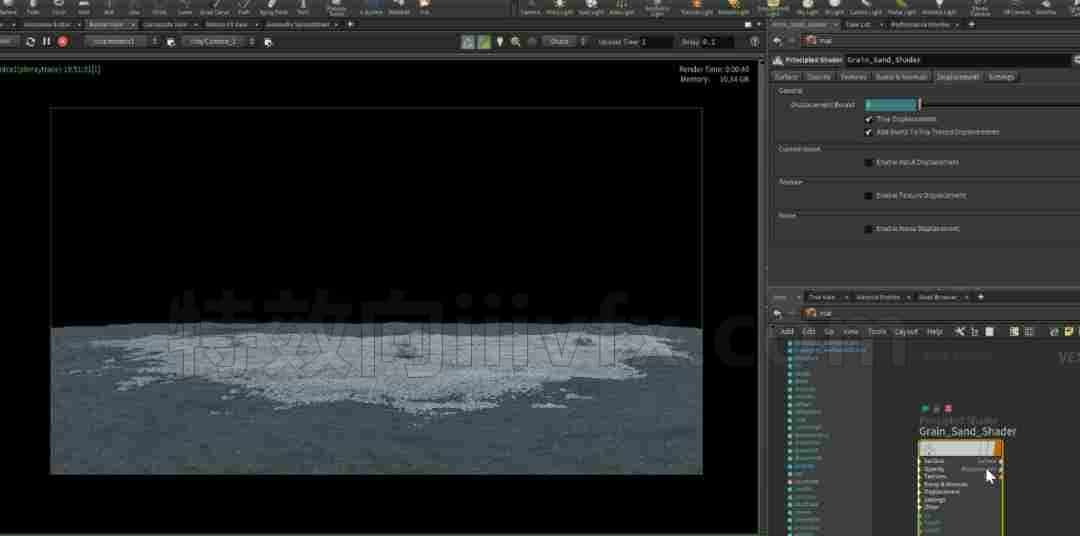
Task: Add a Portal Light from the shelf
Action: [x=902, y=6]
